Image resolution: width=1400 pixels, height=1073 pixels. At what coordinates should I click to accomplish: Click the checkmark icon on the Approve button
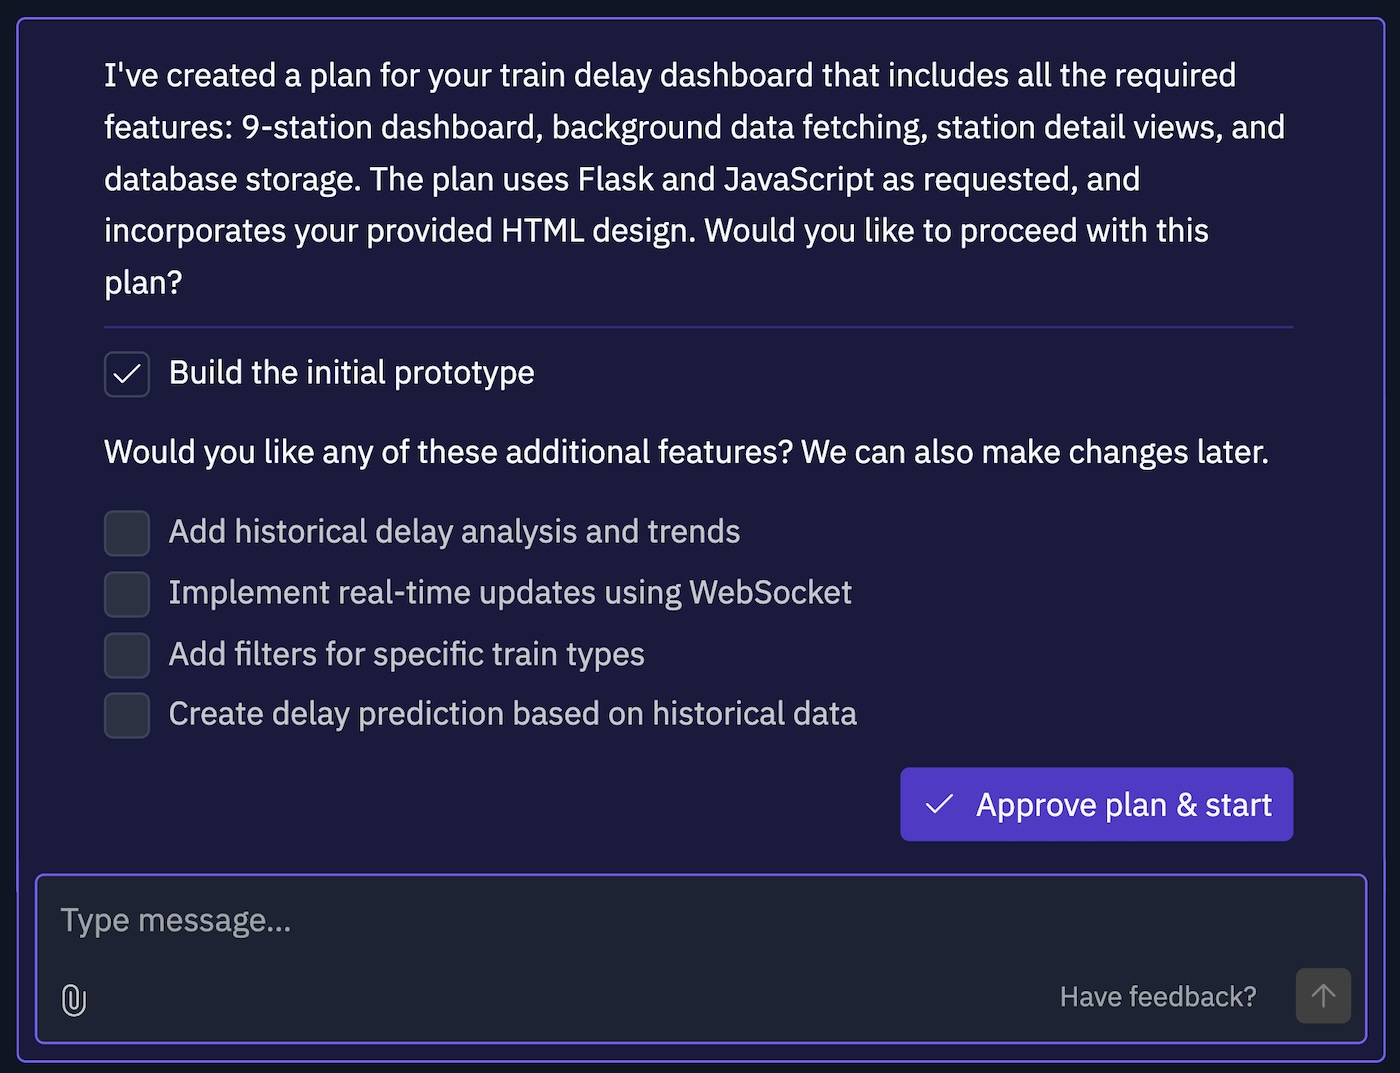[939, 805]
